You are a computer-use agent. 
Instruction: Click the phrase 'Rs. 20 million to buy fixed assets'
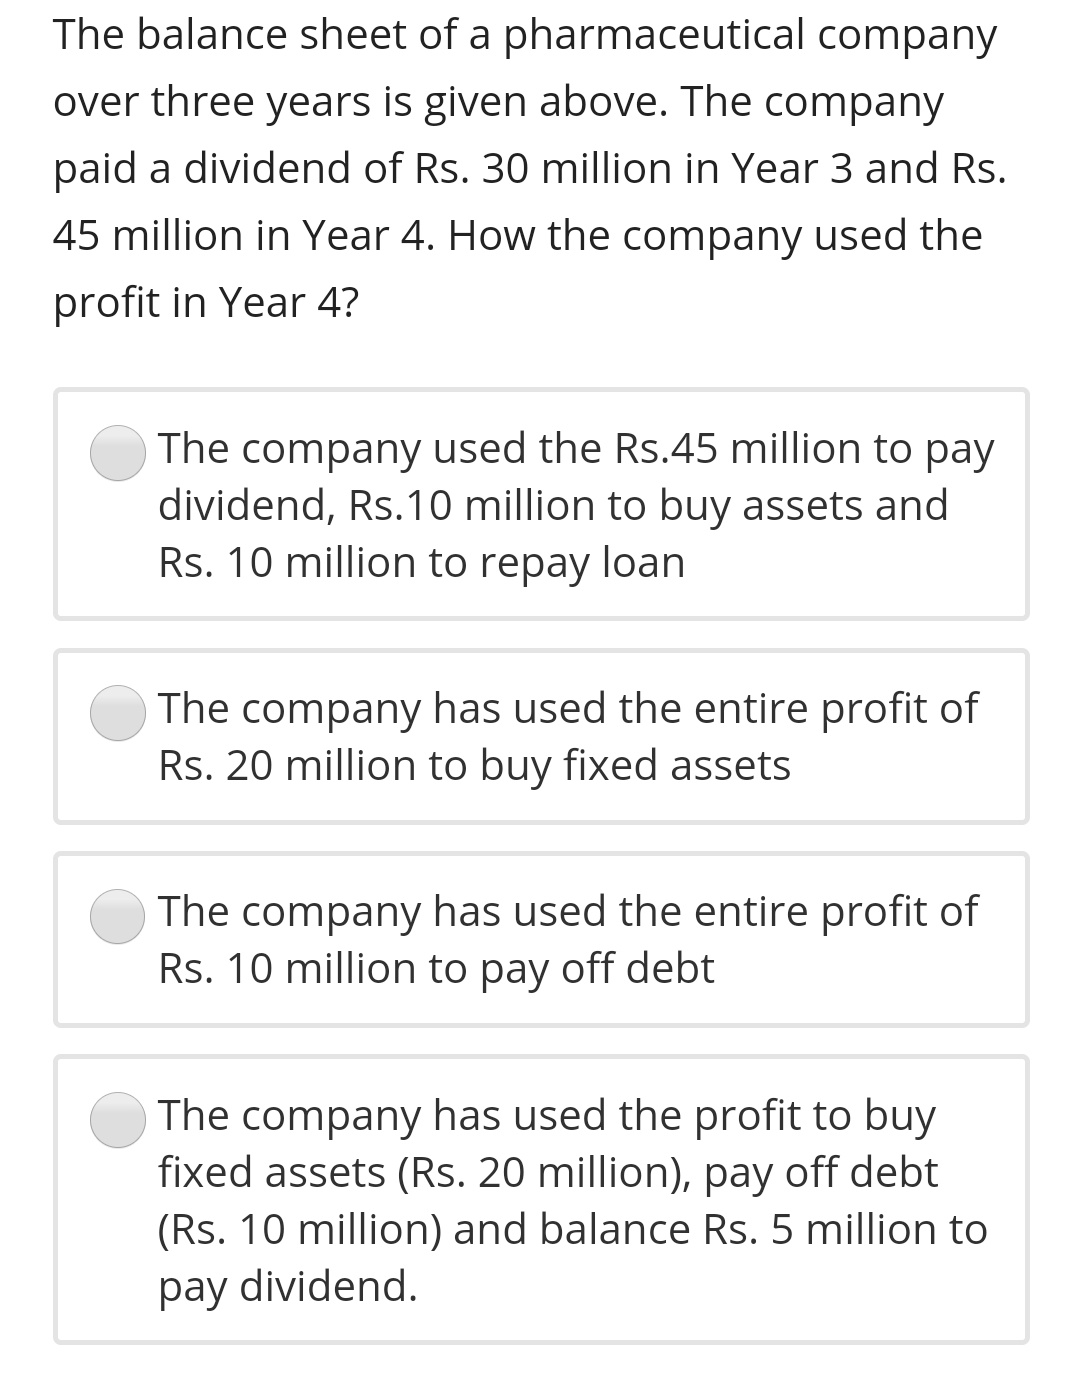tap(474, 765)
